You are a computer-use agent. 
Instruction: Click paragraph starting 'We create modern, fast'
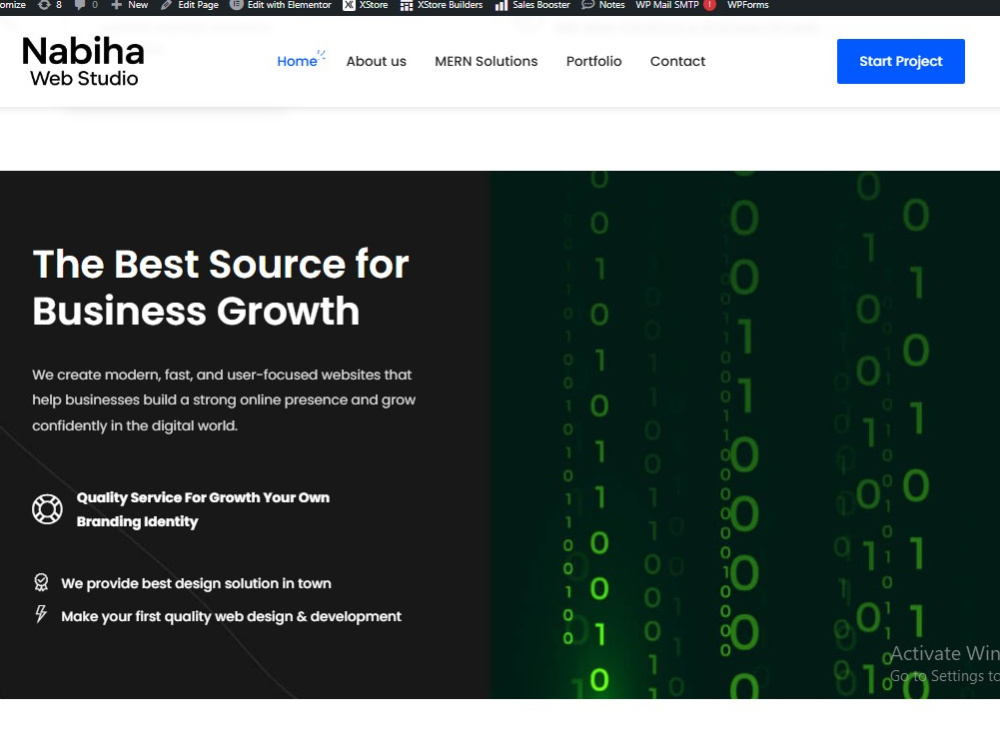tap(224, 400)
